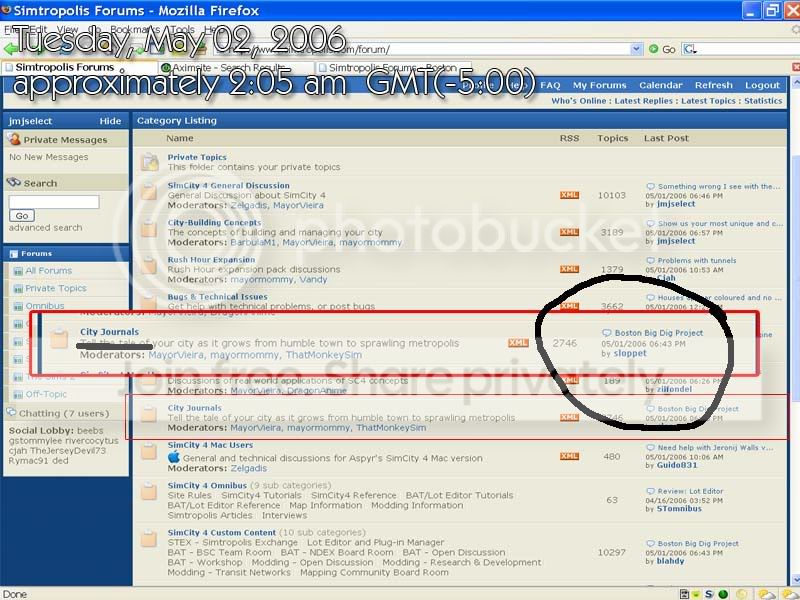800x600 pixels.
Task: Click the green Go icon in address bar
Action: click(x=654, y=49)
